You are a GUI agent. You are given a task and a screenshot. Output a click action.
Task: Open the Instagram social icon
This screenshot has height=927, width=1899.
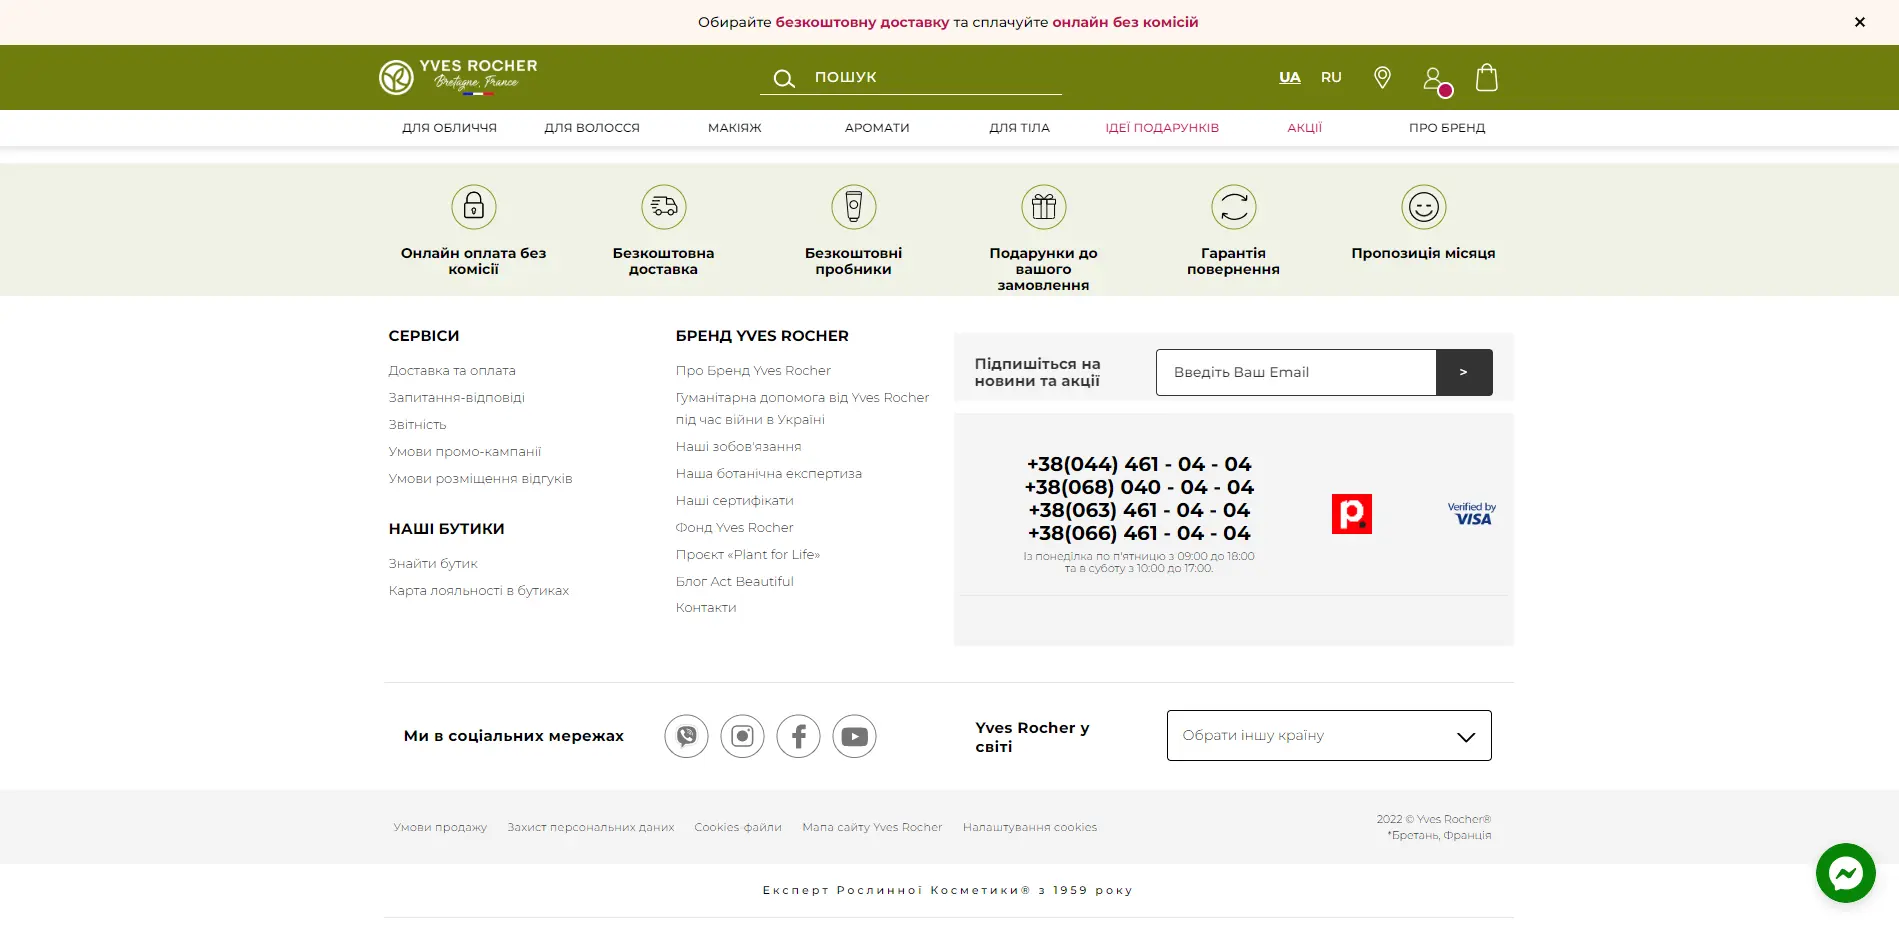pyautogui.click(x=742, y=736)
